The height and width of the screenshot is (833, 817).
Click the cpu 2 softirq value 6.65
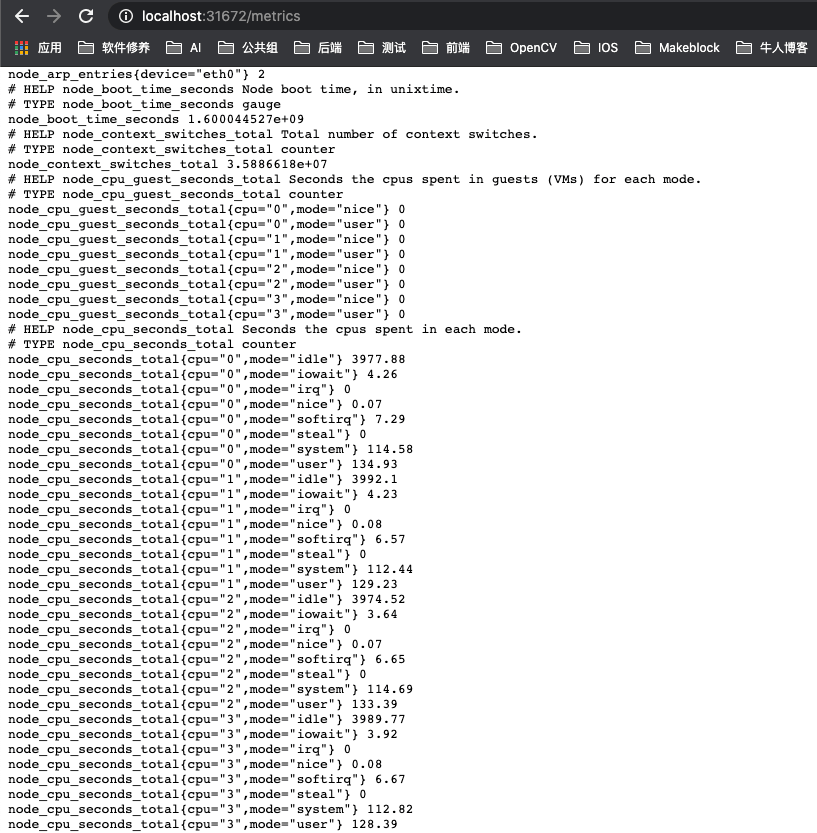(390, 659)
